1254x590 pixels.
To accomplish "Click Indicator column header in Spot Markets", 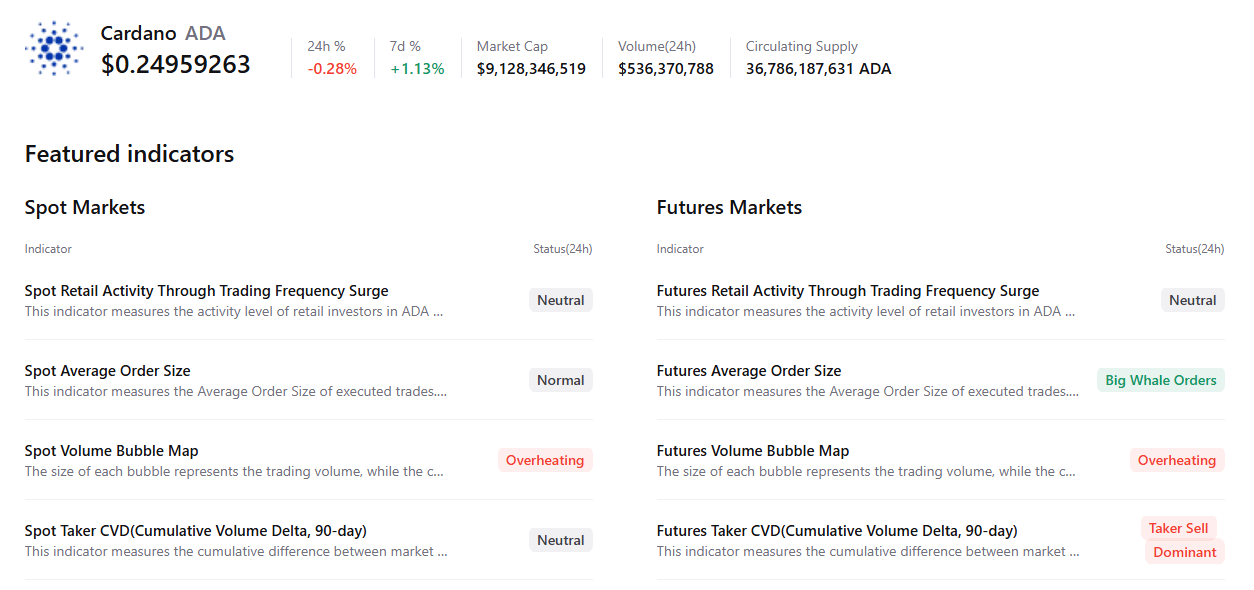I will (48, 249).
